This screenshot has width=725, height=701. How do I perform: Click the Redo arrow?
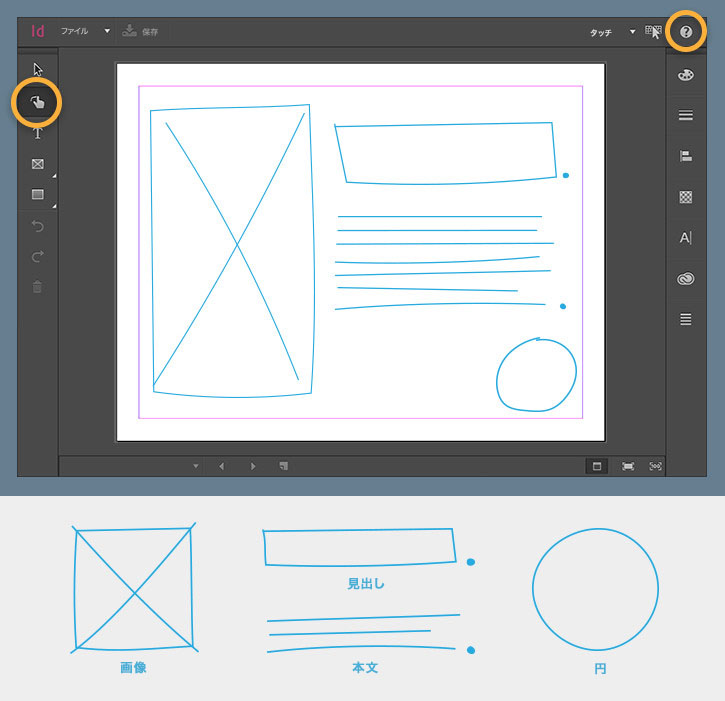coord(37,256)
